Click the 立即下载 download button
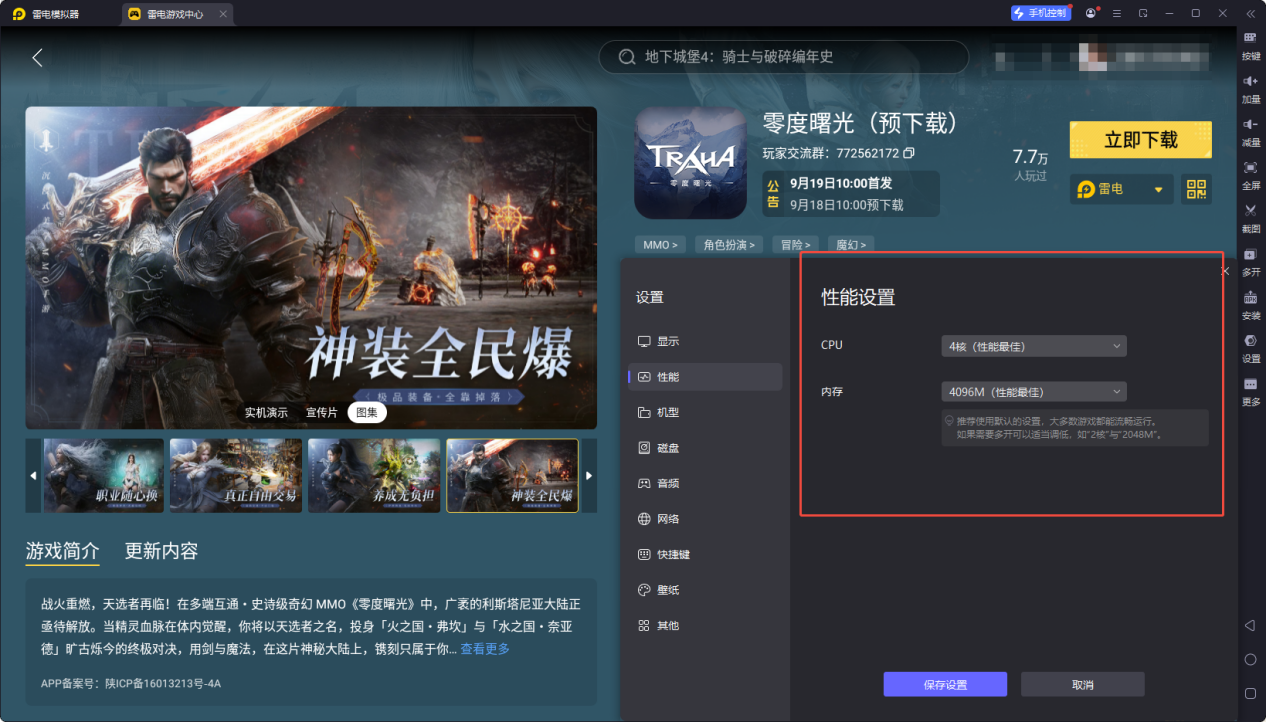This screenshot has width=1266, height=722. [x=1140, y=140]
